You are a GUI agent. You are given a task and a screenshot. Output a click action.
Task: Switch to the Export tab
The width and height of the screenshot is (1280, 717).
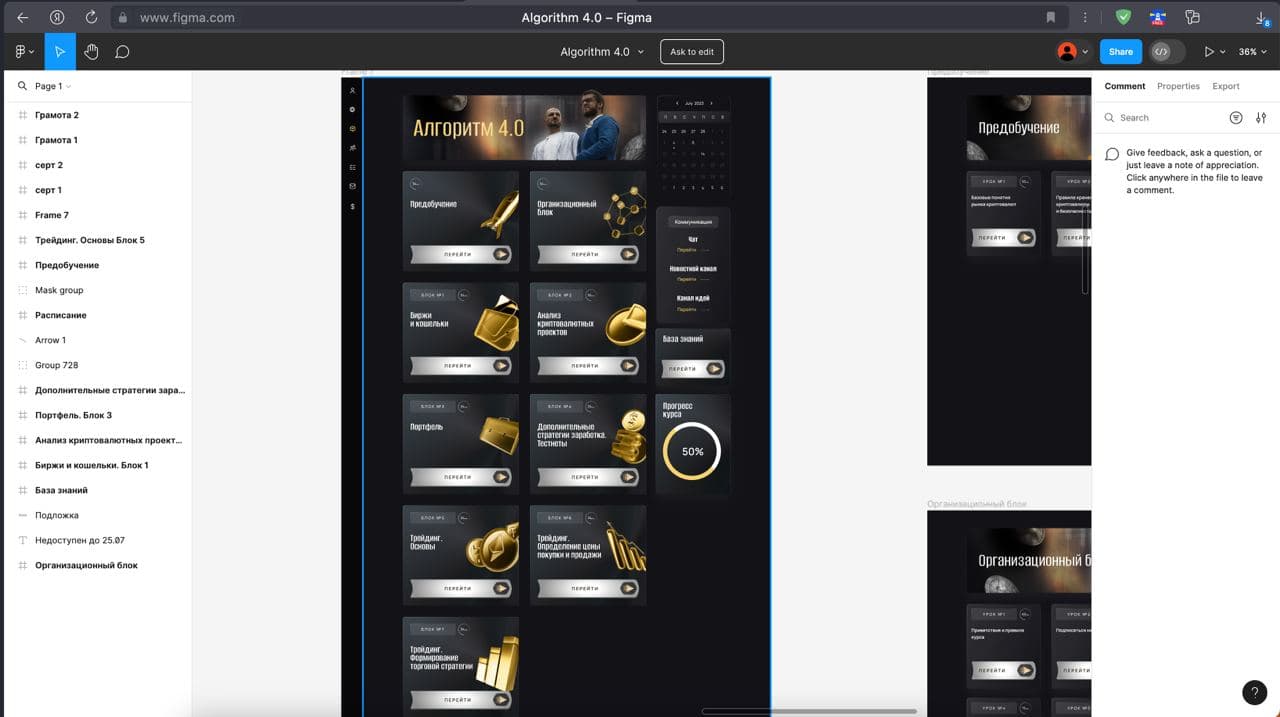coord(1226,86)
